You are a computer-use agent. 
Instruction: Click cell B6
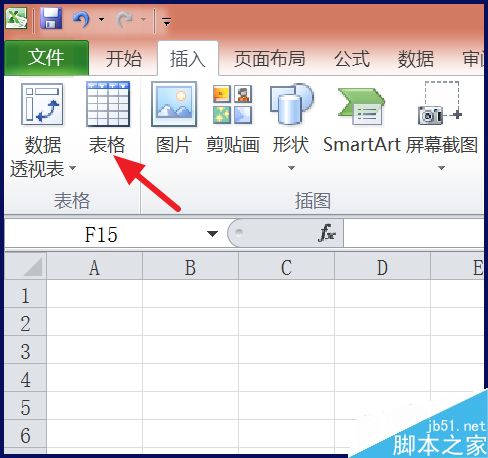[190, 434]
